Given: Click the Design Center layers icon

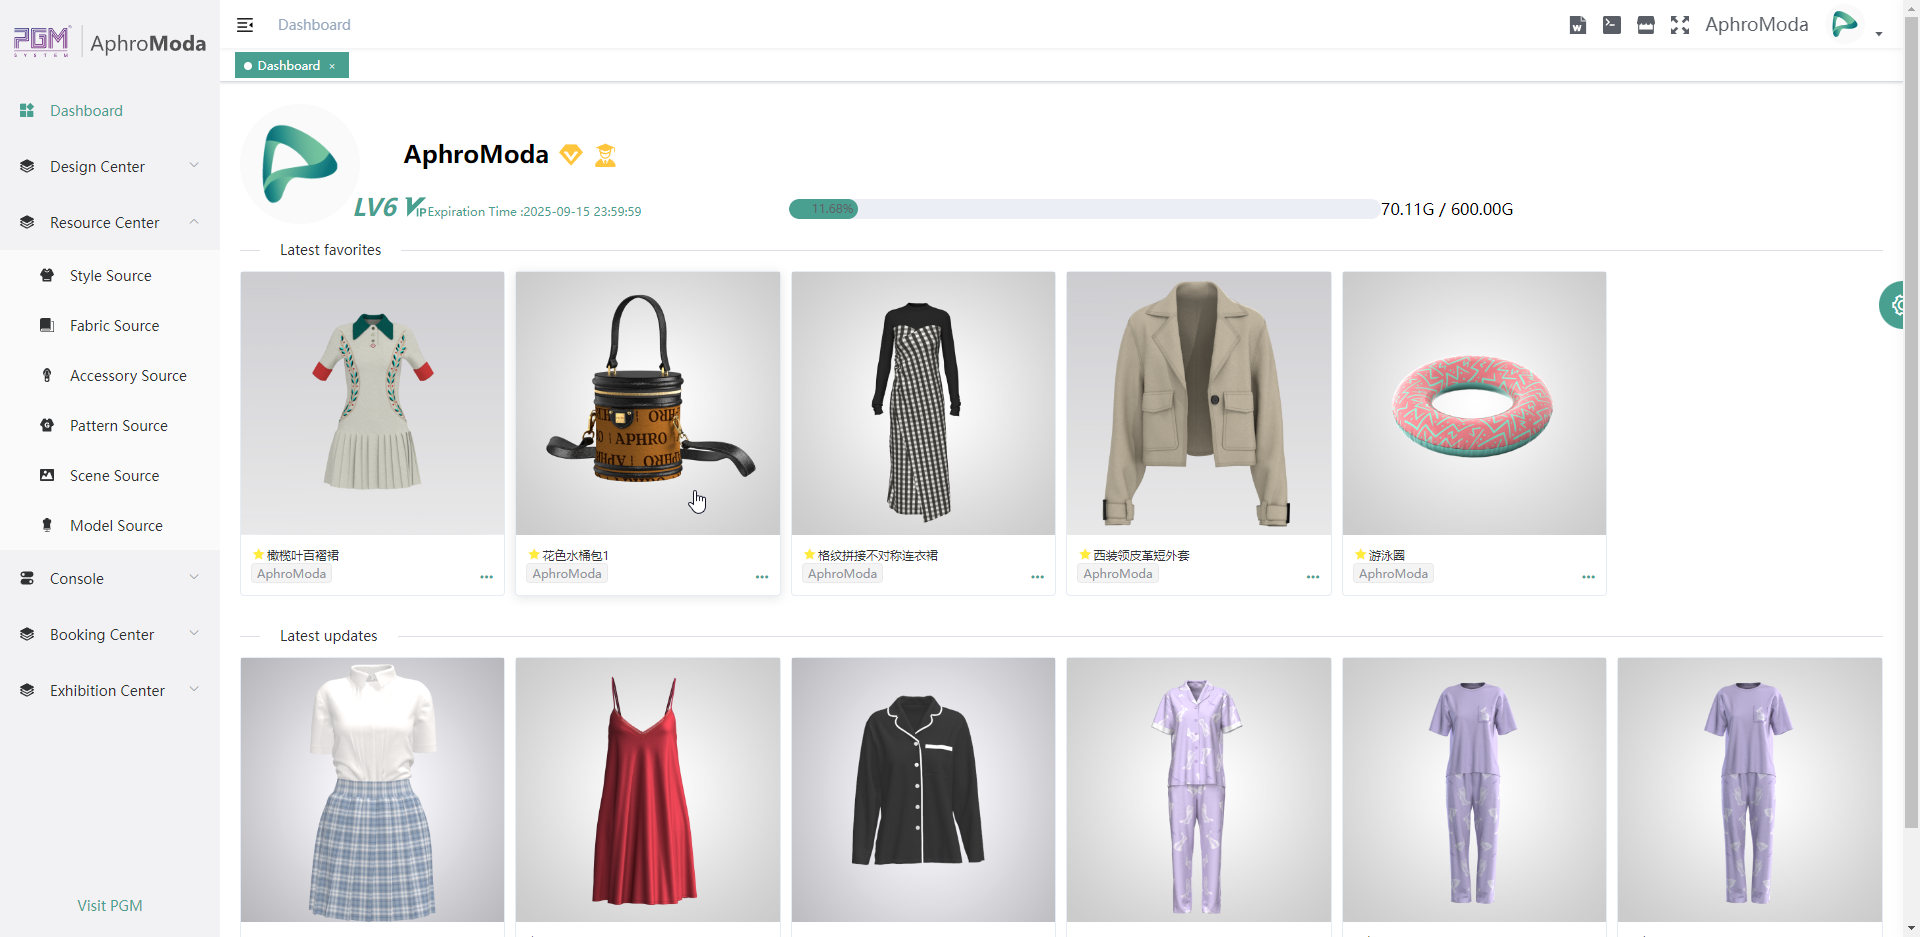Looking at the screenshot, I should (27, 167).
